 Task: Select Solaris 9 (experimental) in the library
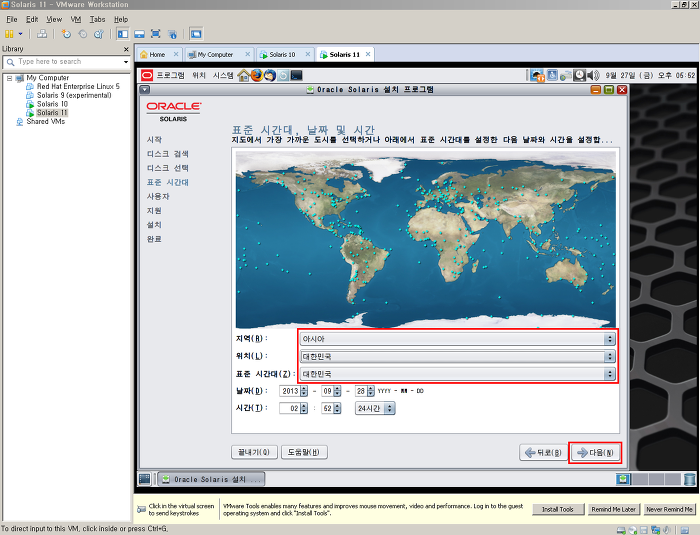(74, 95)
